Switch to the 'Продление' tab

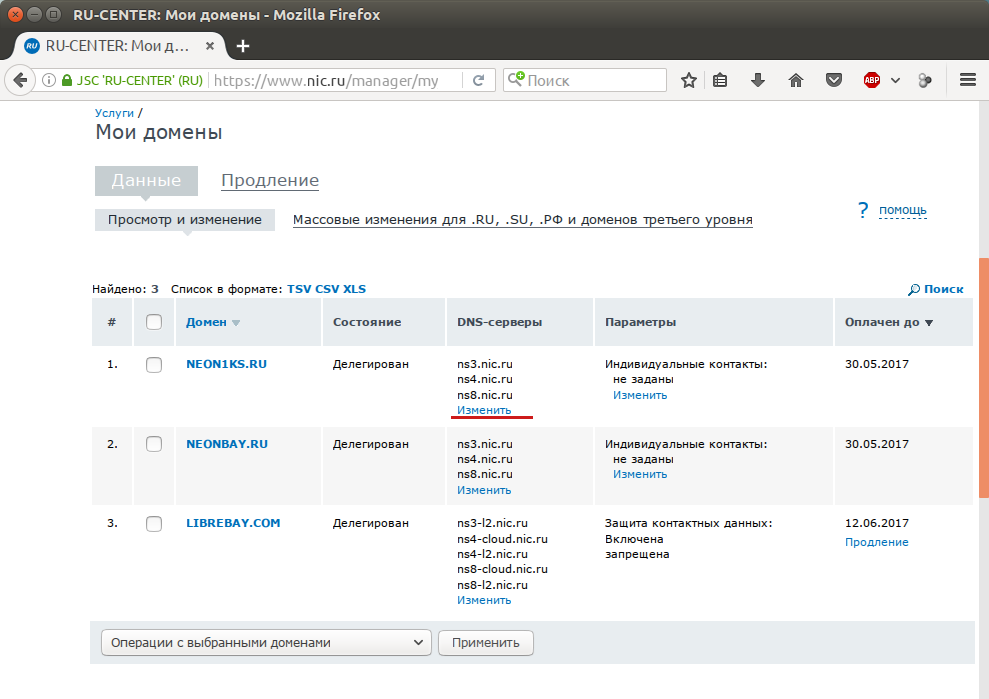point(270,180)
